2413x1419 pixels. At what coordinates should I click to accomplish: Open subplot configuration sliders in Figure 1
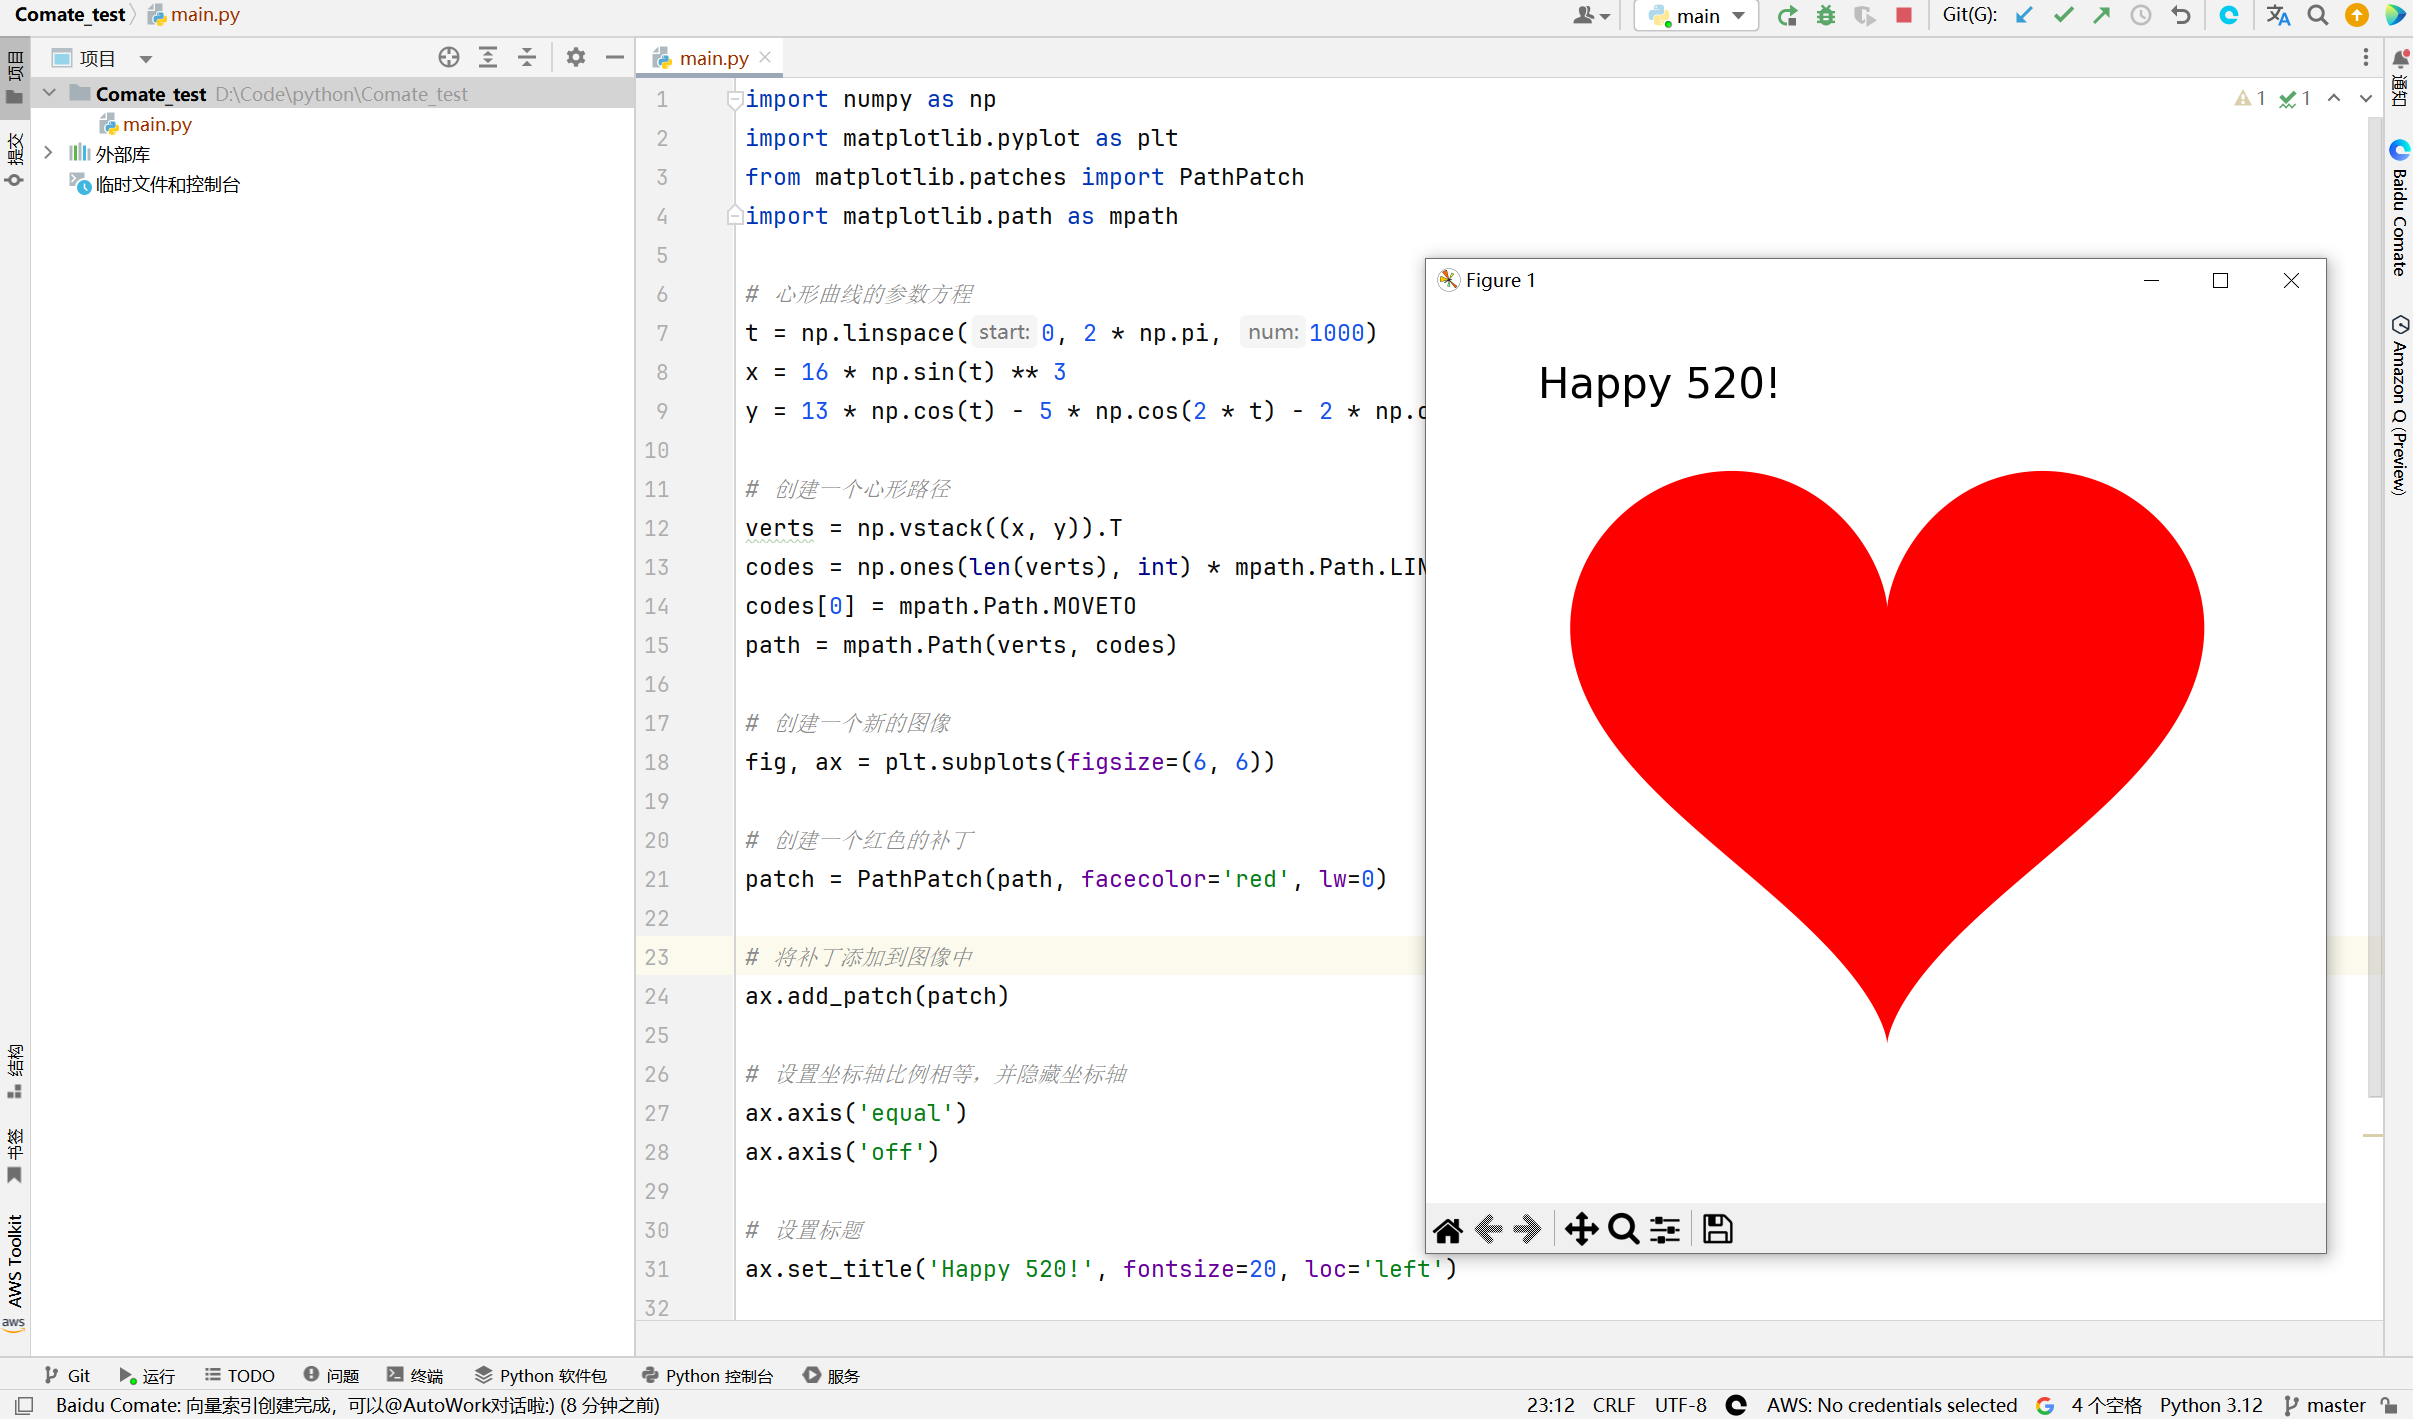pos(1665,1229)
